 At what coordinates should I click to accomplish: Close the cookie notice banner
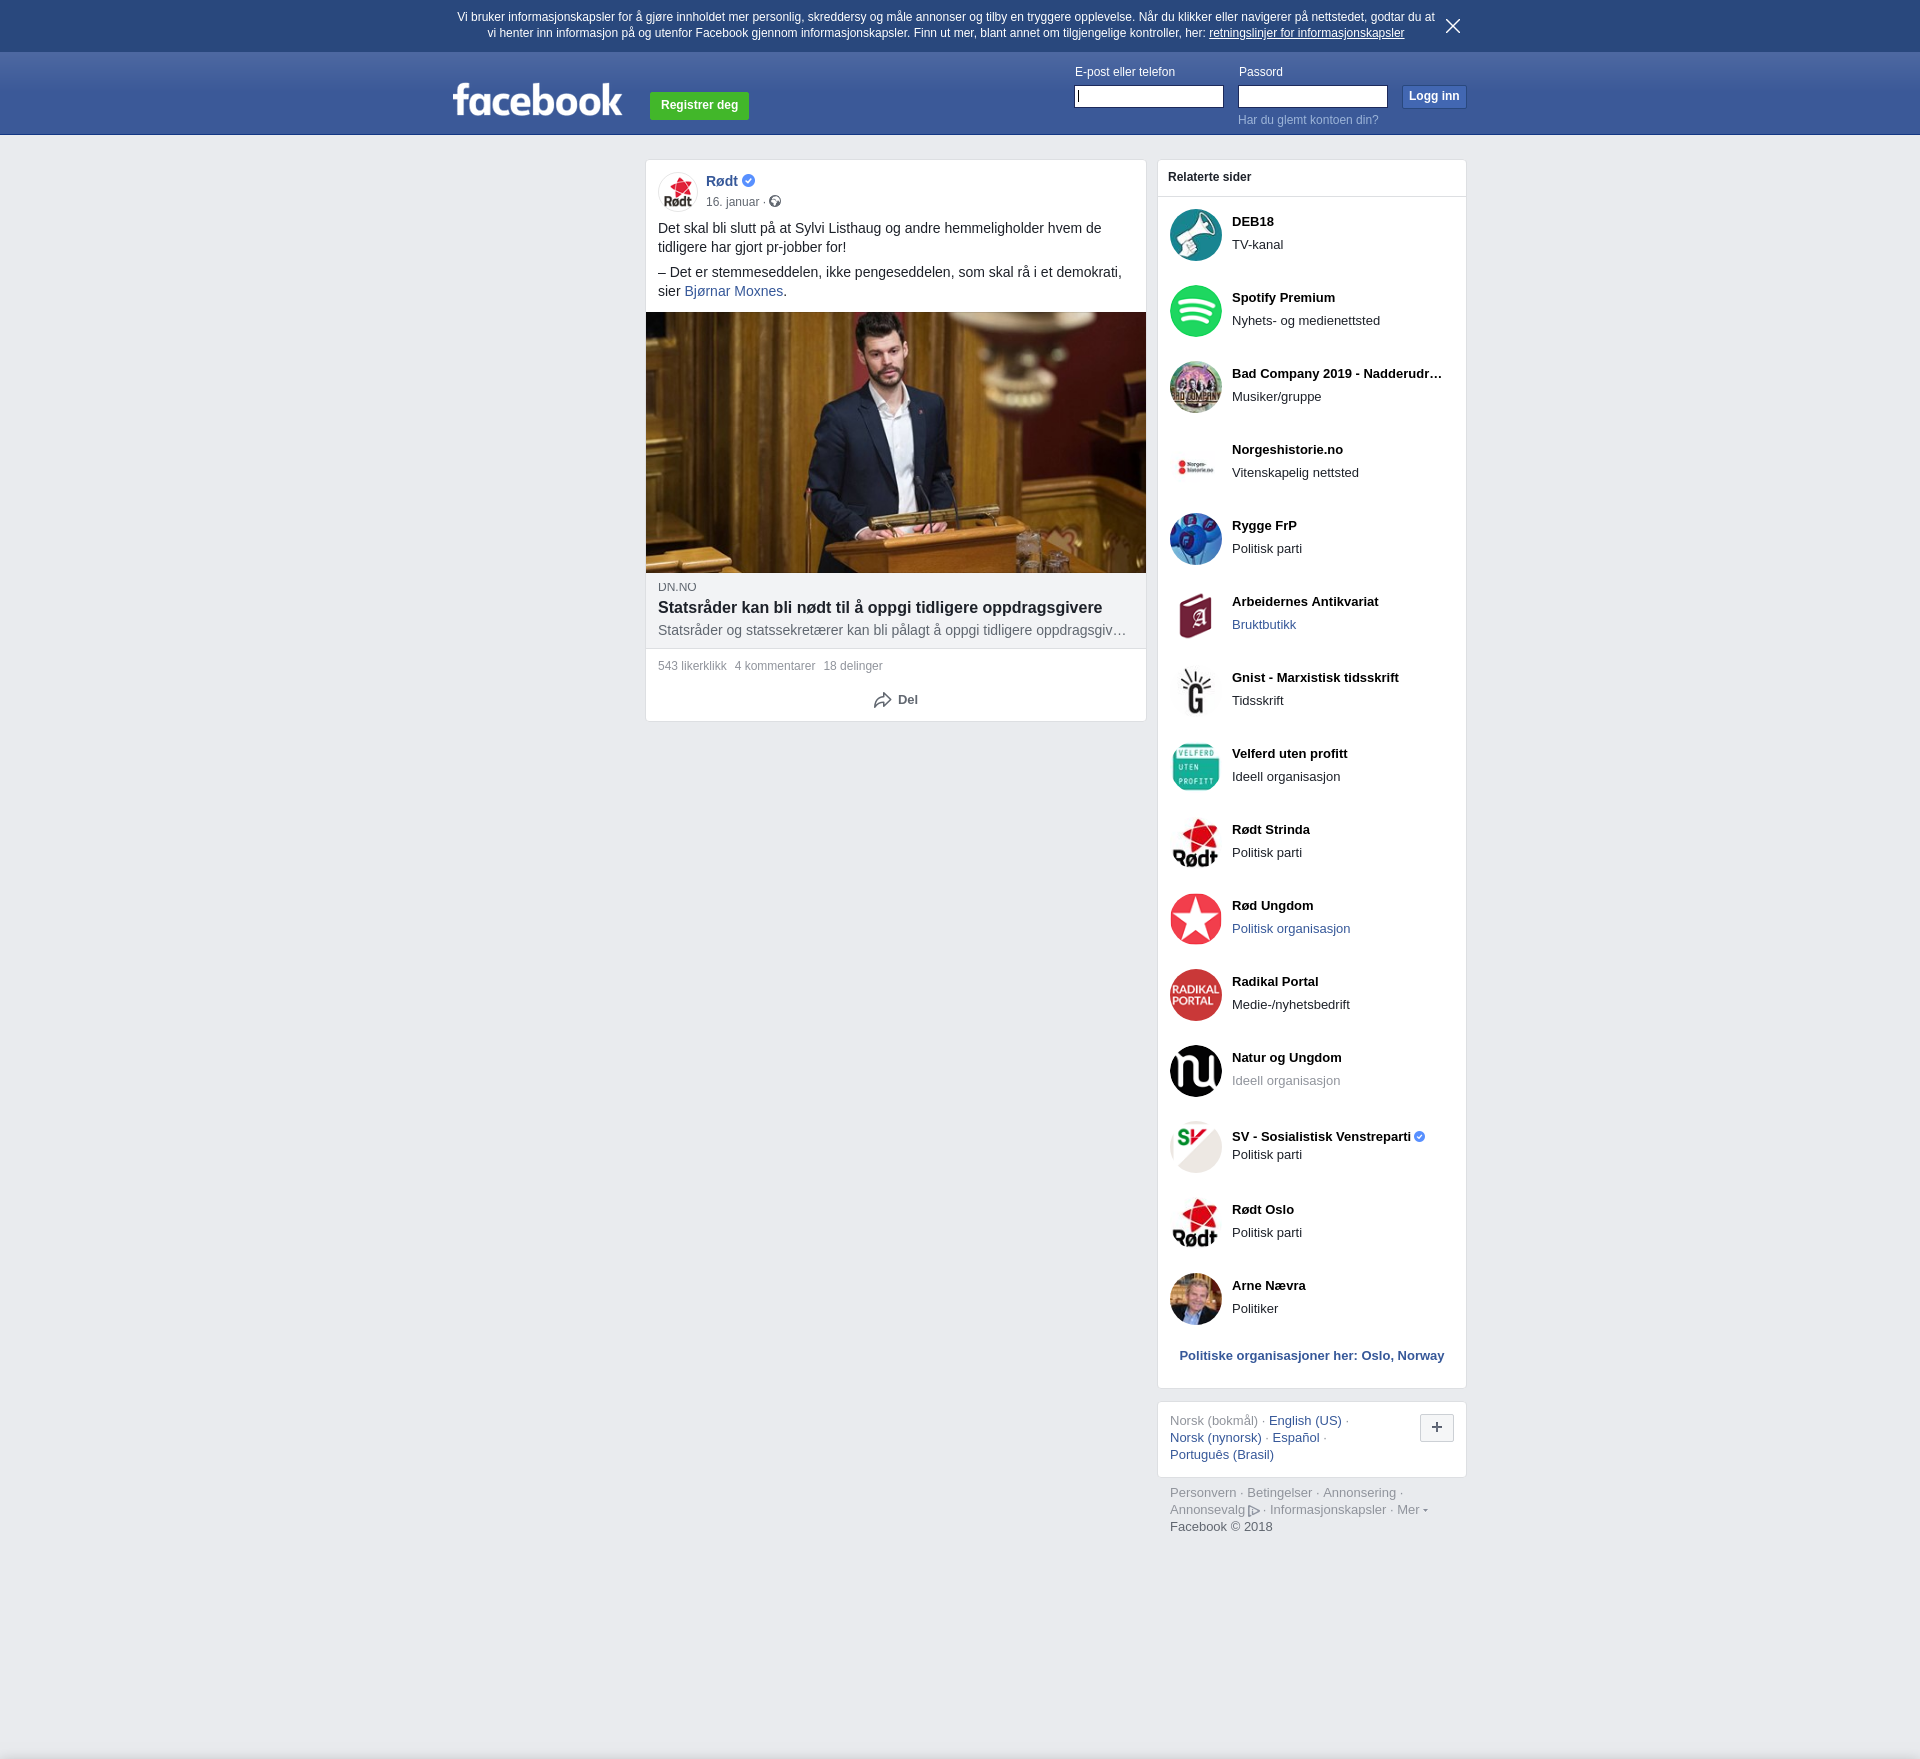coord(1453,26)
